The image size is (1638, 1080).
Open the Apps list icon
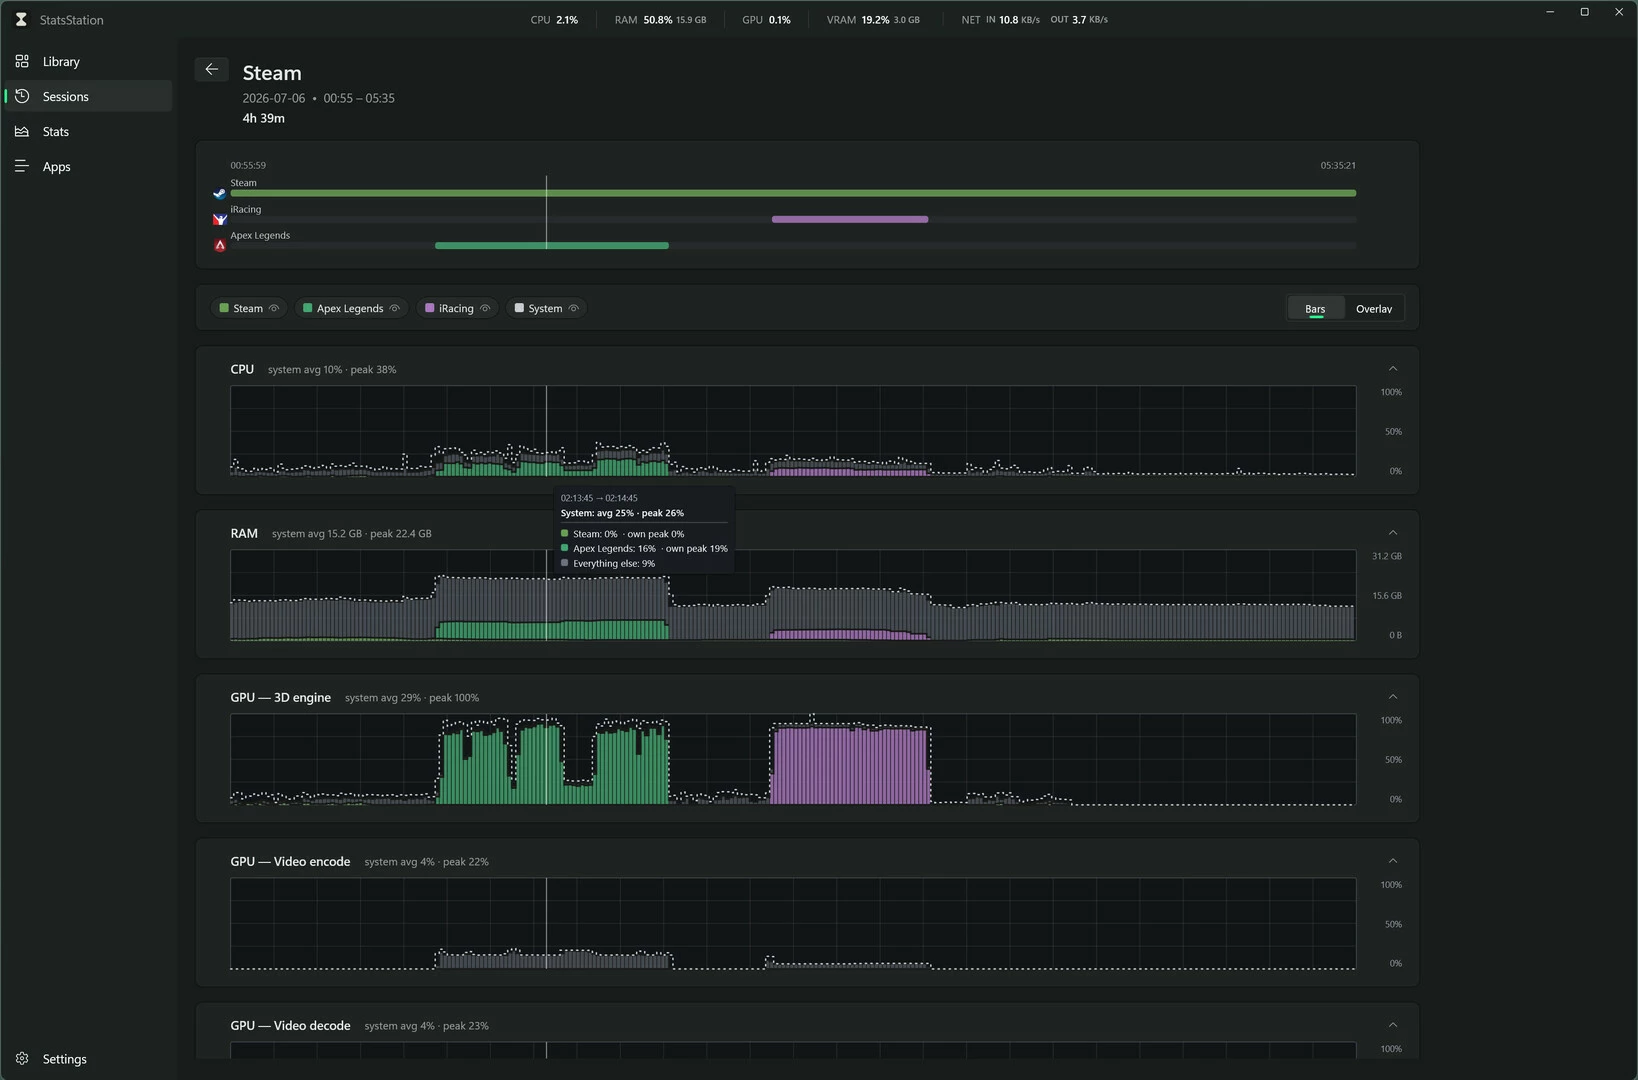coord(22,166)
